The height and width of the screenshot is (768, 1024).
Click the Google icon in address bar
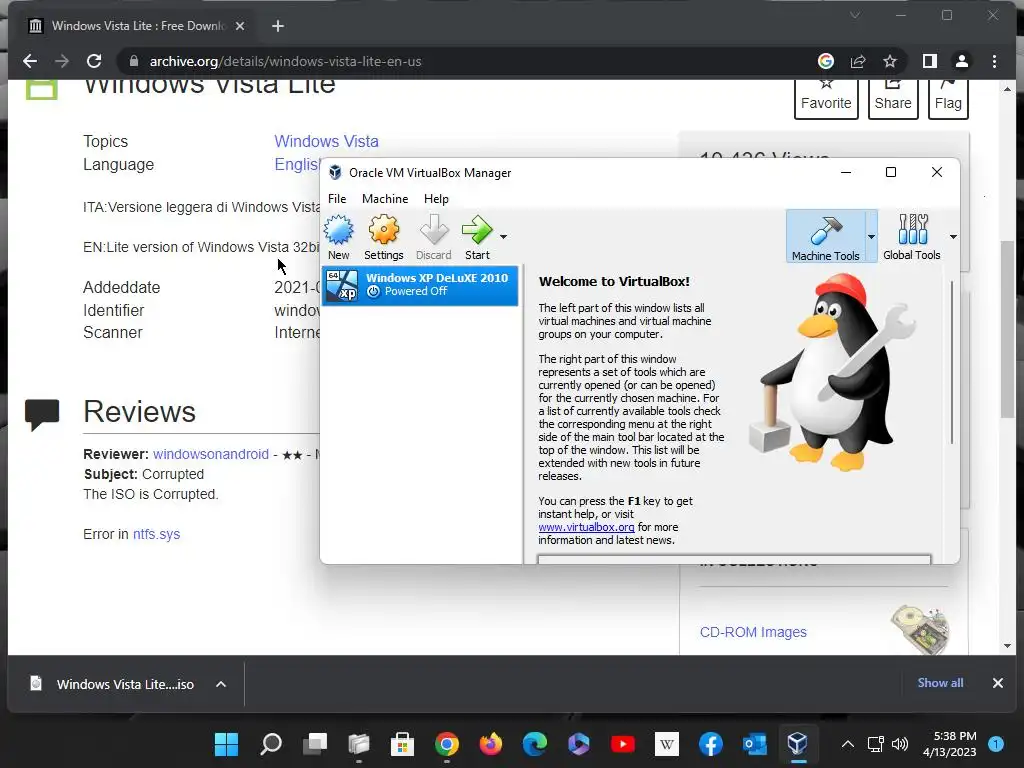(x=825, y=61)
